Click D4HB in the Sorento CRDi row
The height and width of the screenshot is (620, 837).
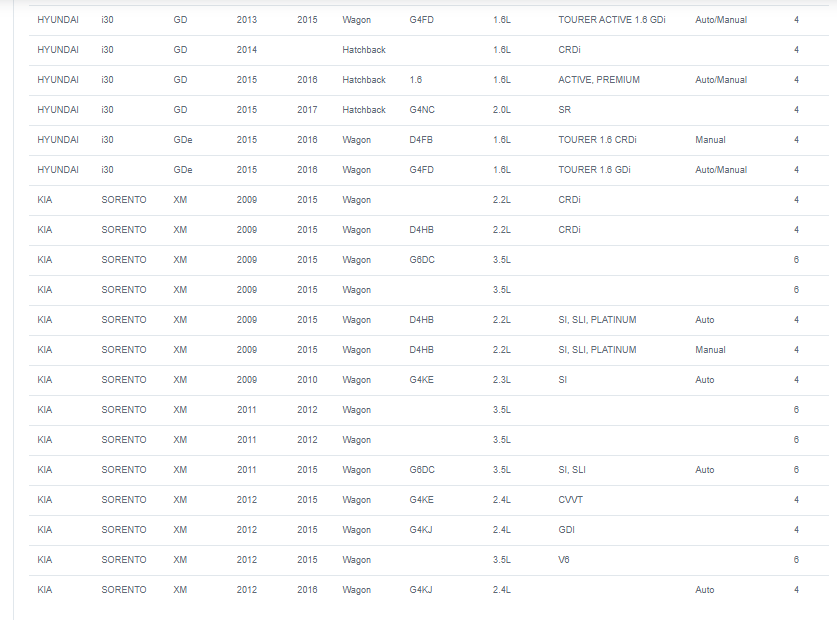coord(422,230)
